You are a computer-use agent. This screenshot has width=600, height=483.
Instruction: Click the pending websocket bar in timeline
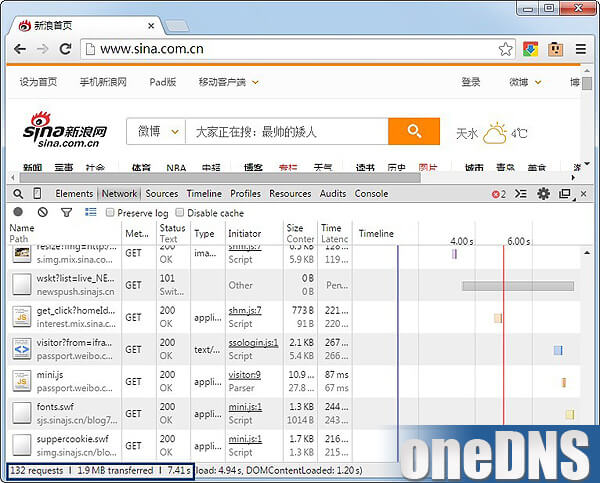point(518,286)
